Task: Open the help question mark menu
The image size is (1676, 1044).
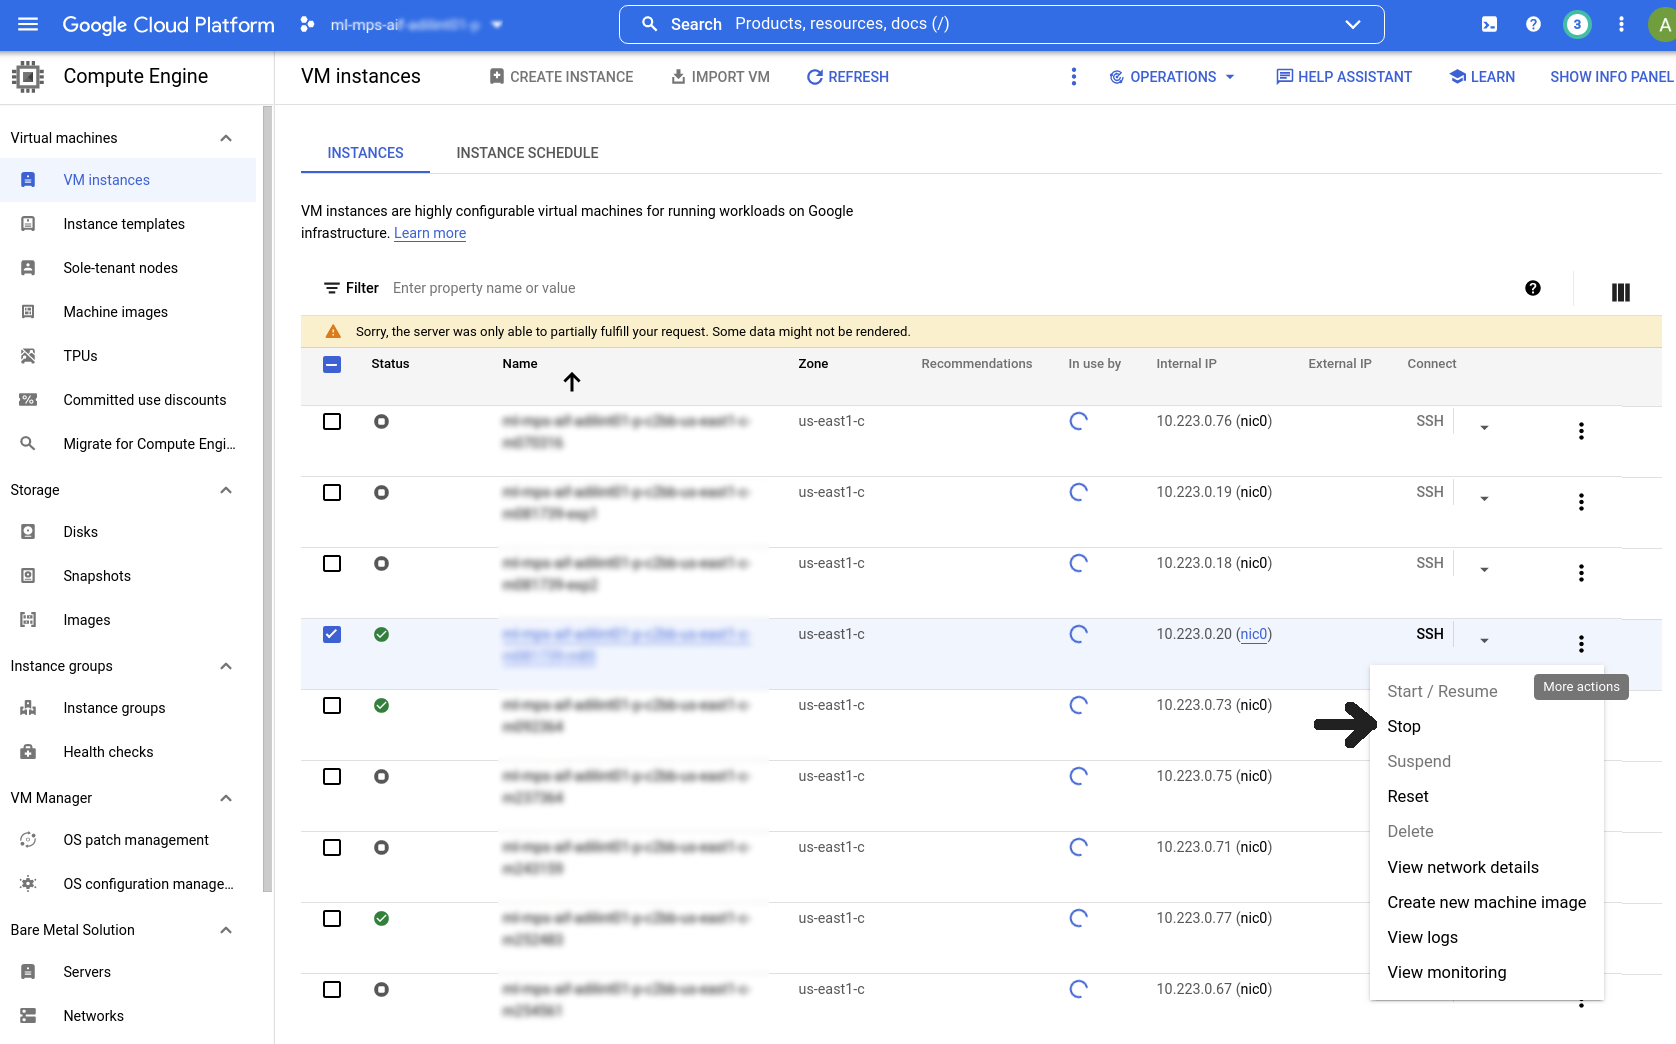Action: (1533, 24)
